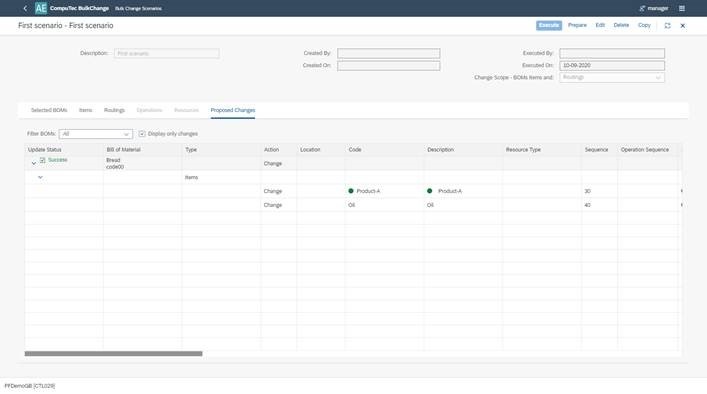Close the First scenario page

(683, 26)
